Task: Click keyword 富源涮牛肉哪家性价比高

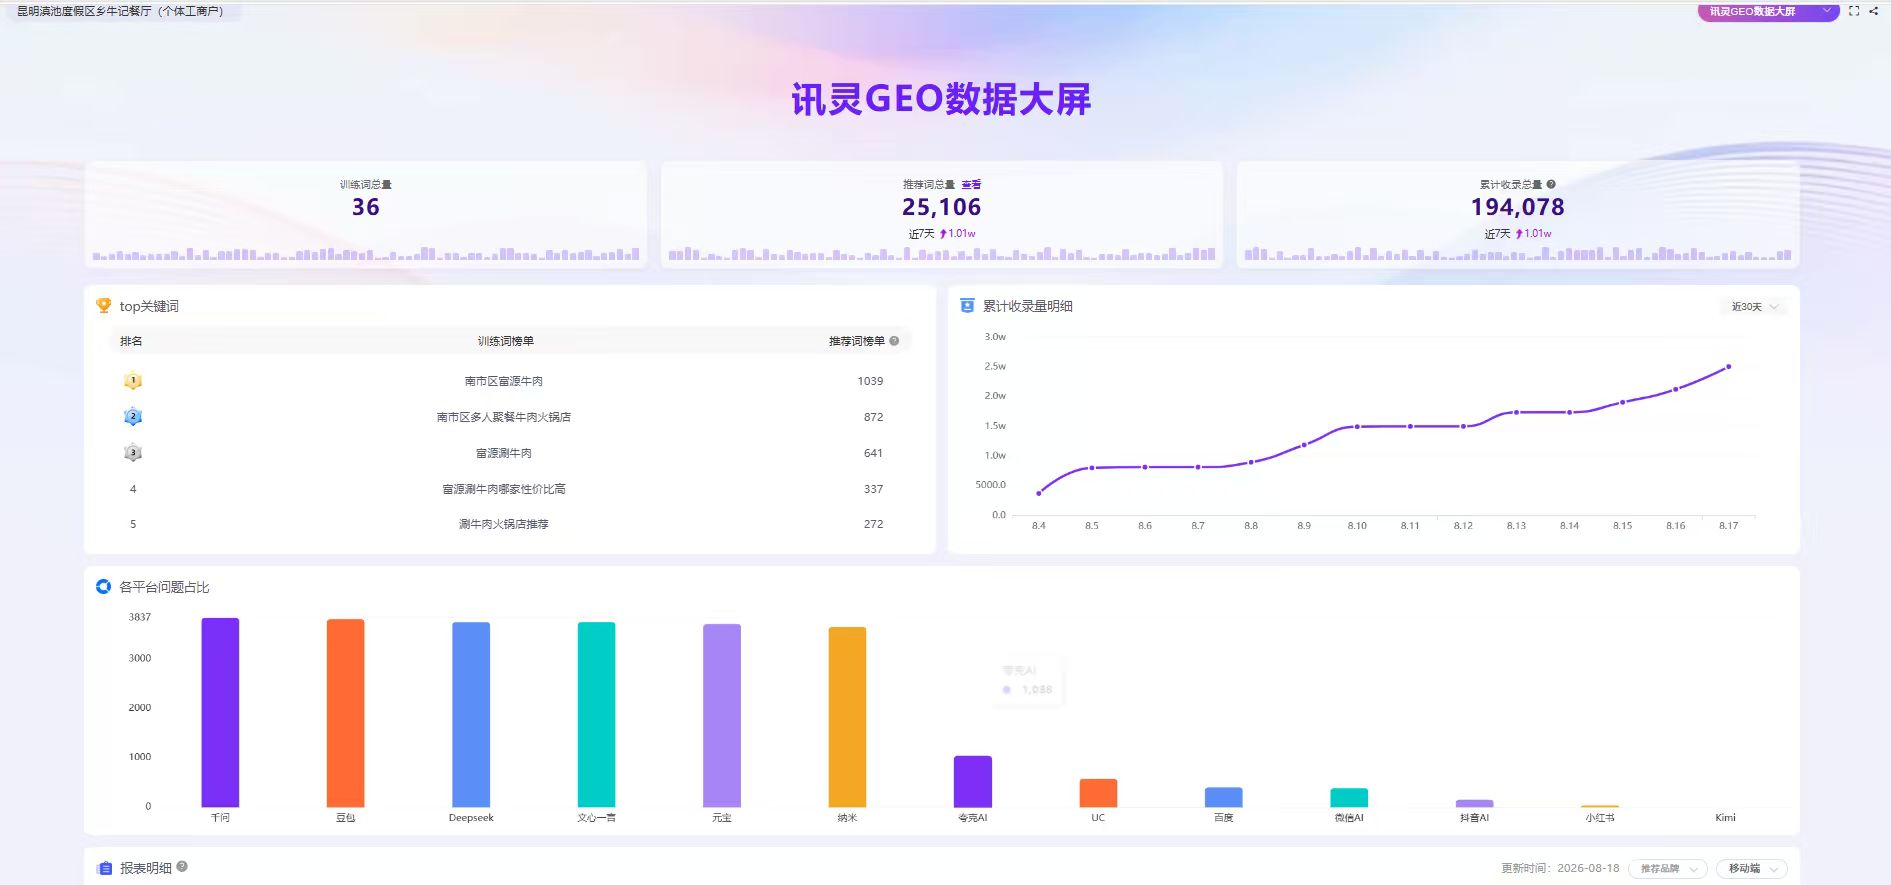Action: (504, 489)
